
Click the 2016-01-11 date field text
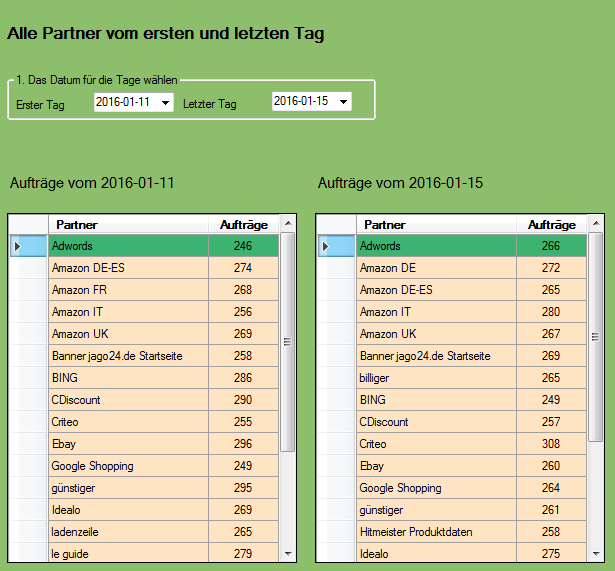coord(123,102)
